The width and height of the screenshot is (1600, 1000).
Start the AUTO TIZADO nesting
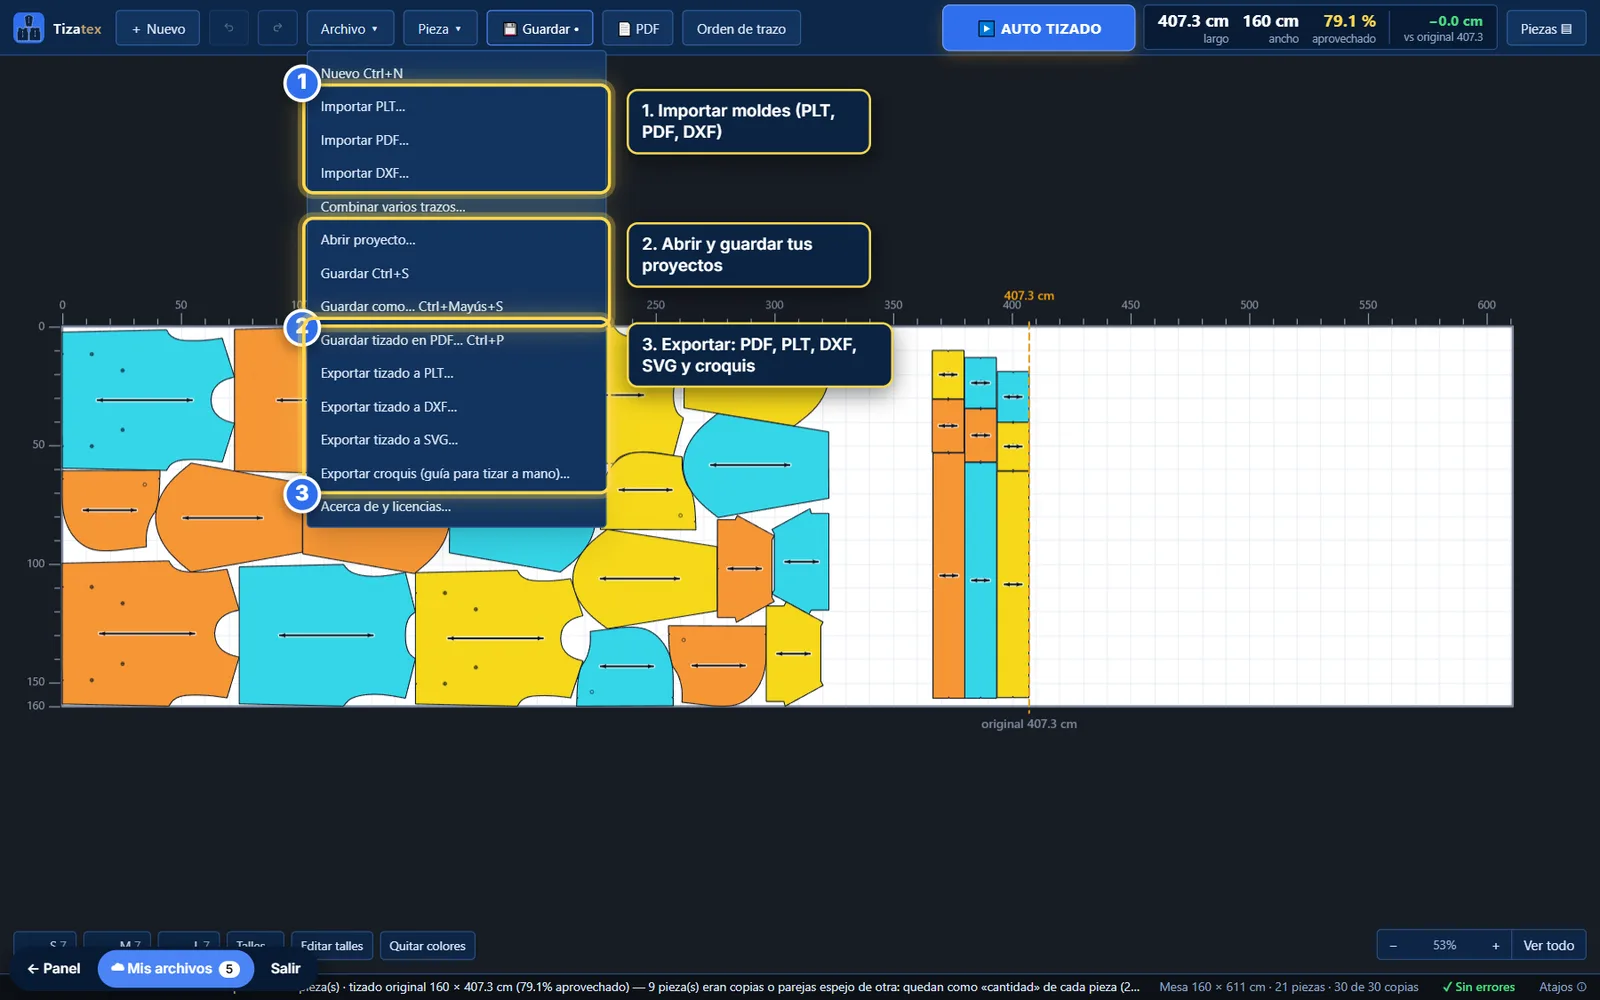(x=1038, y=28)
